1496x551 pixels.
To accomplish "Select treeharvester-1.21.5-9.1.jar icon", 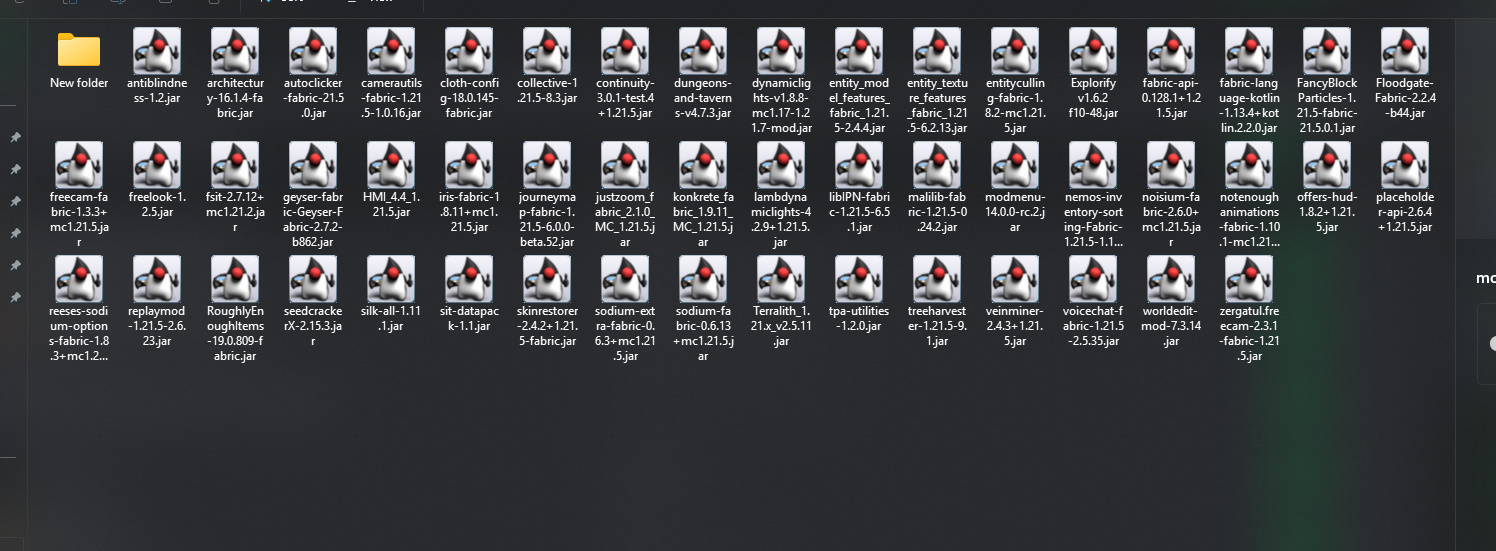I will [x=937, y=279].
